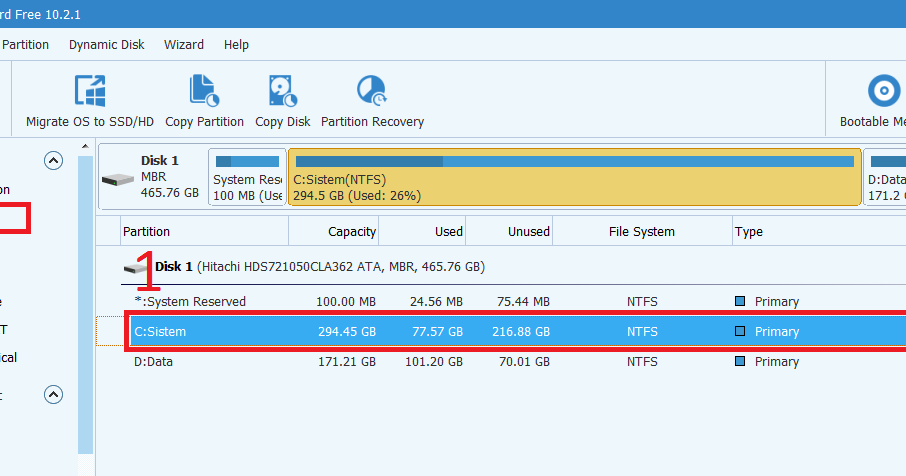The height and width of the screenshot is (476, 906).
Task: Collapse the lower left sidebar section
Action: point(53,395)
